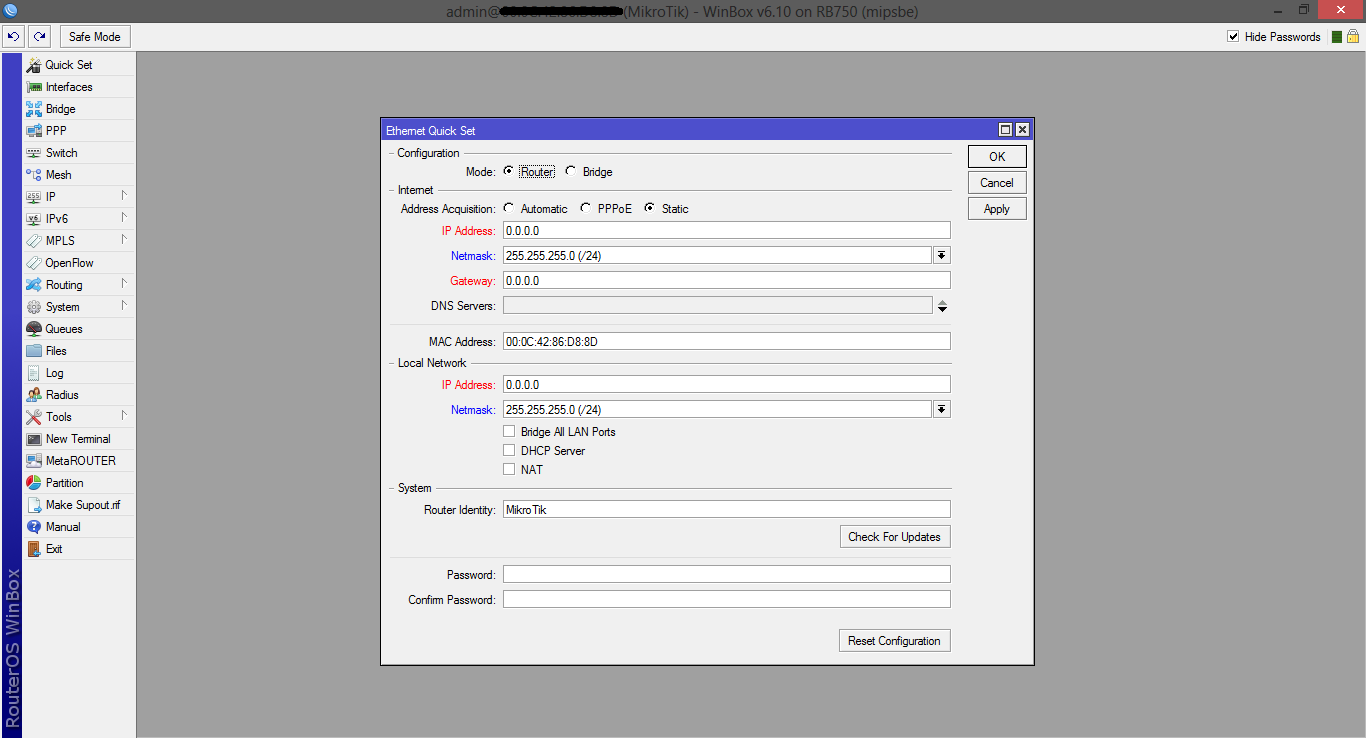Click the System gear icon in the sidebar
The width and height of the screenshot is (1366, 738).
pyautogui.click(x=34, y=307)
